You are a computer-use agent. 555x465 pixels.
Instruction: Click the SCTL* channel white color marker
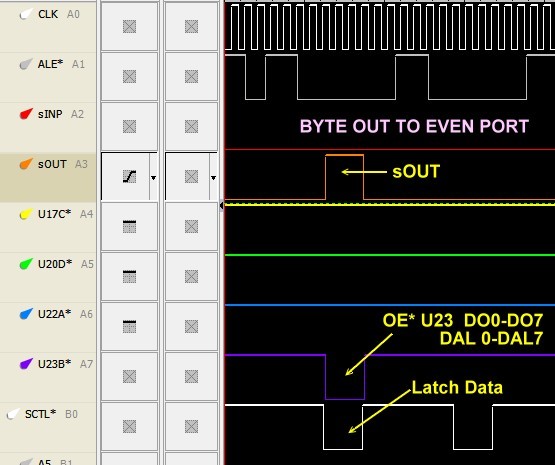(x=13, y=414)
